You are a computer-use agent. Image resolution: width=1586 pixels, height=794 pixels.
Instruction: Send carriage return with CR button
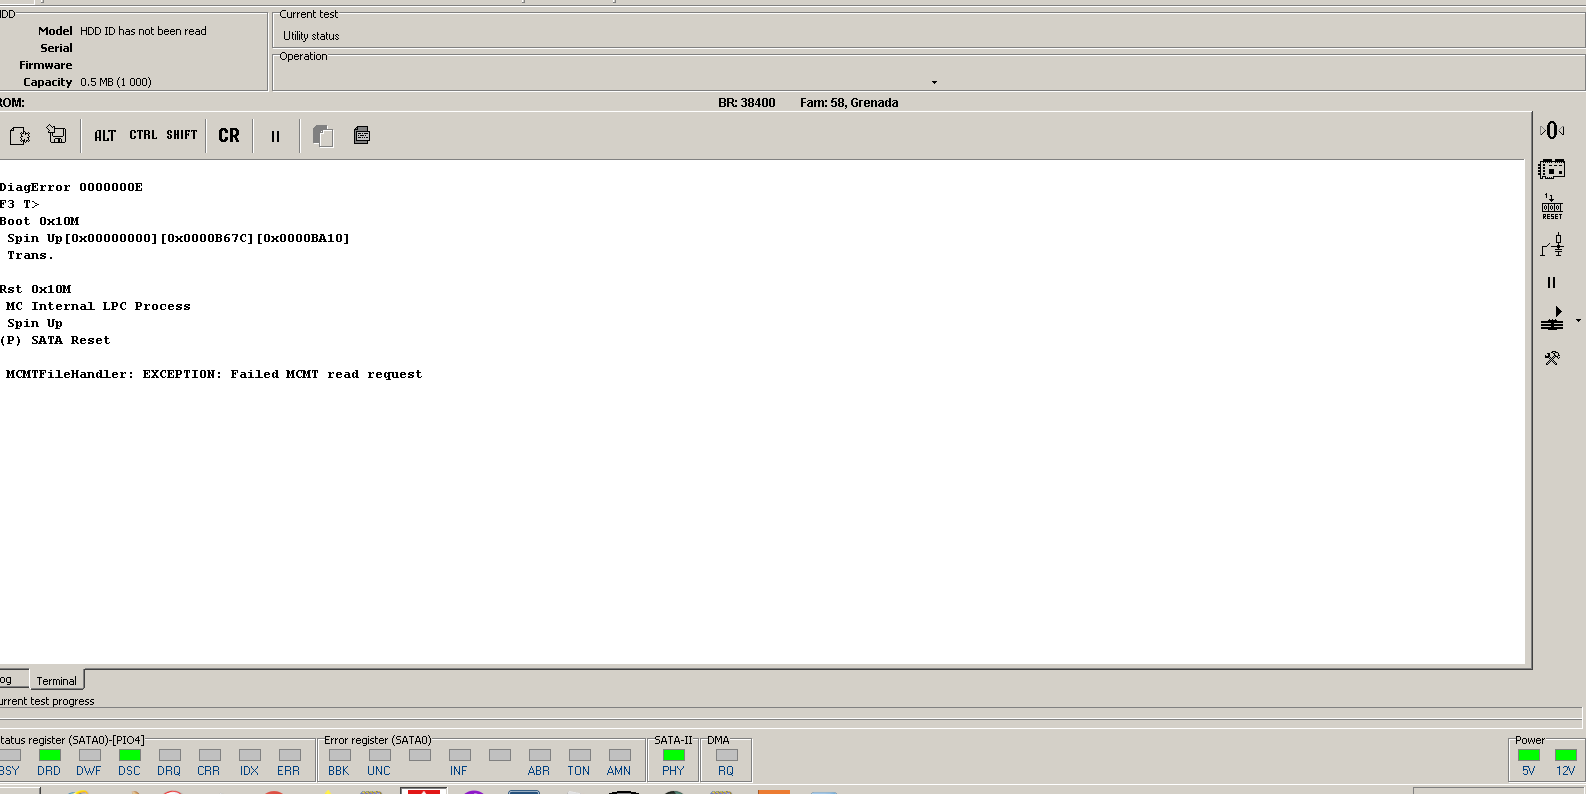click(x=229, y=135)
